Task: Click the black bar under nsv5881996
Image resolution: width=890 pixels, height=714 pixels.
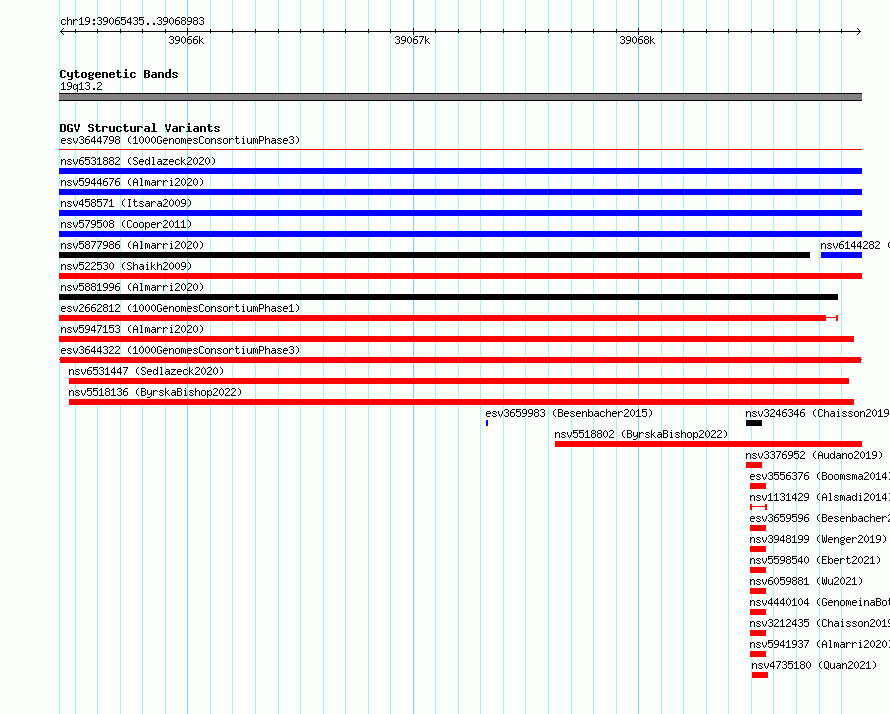Action: (x=448, y=297)
